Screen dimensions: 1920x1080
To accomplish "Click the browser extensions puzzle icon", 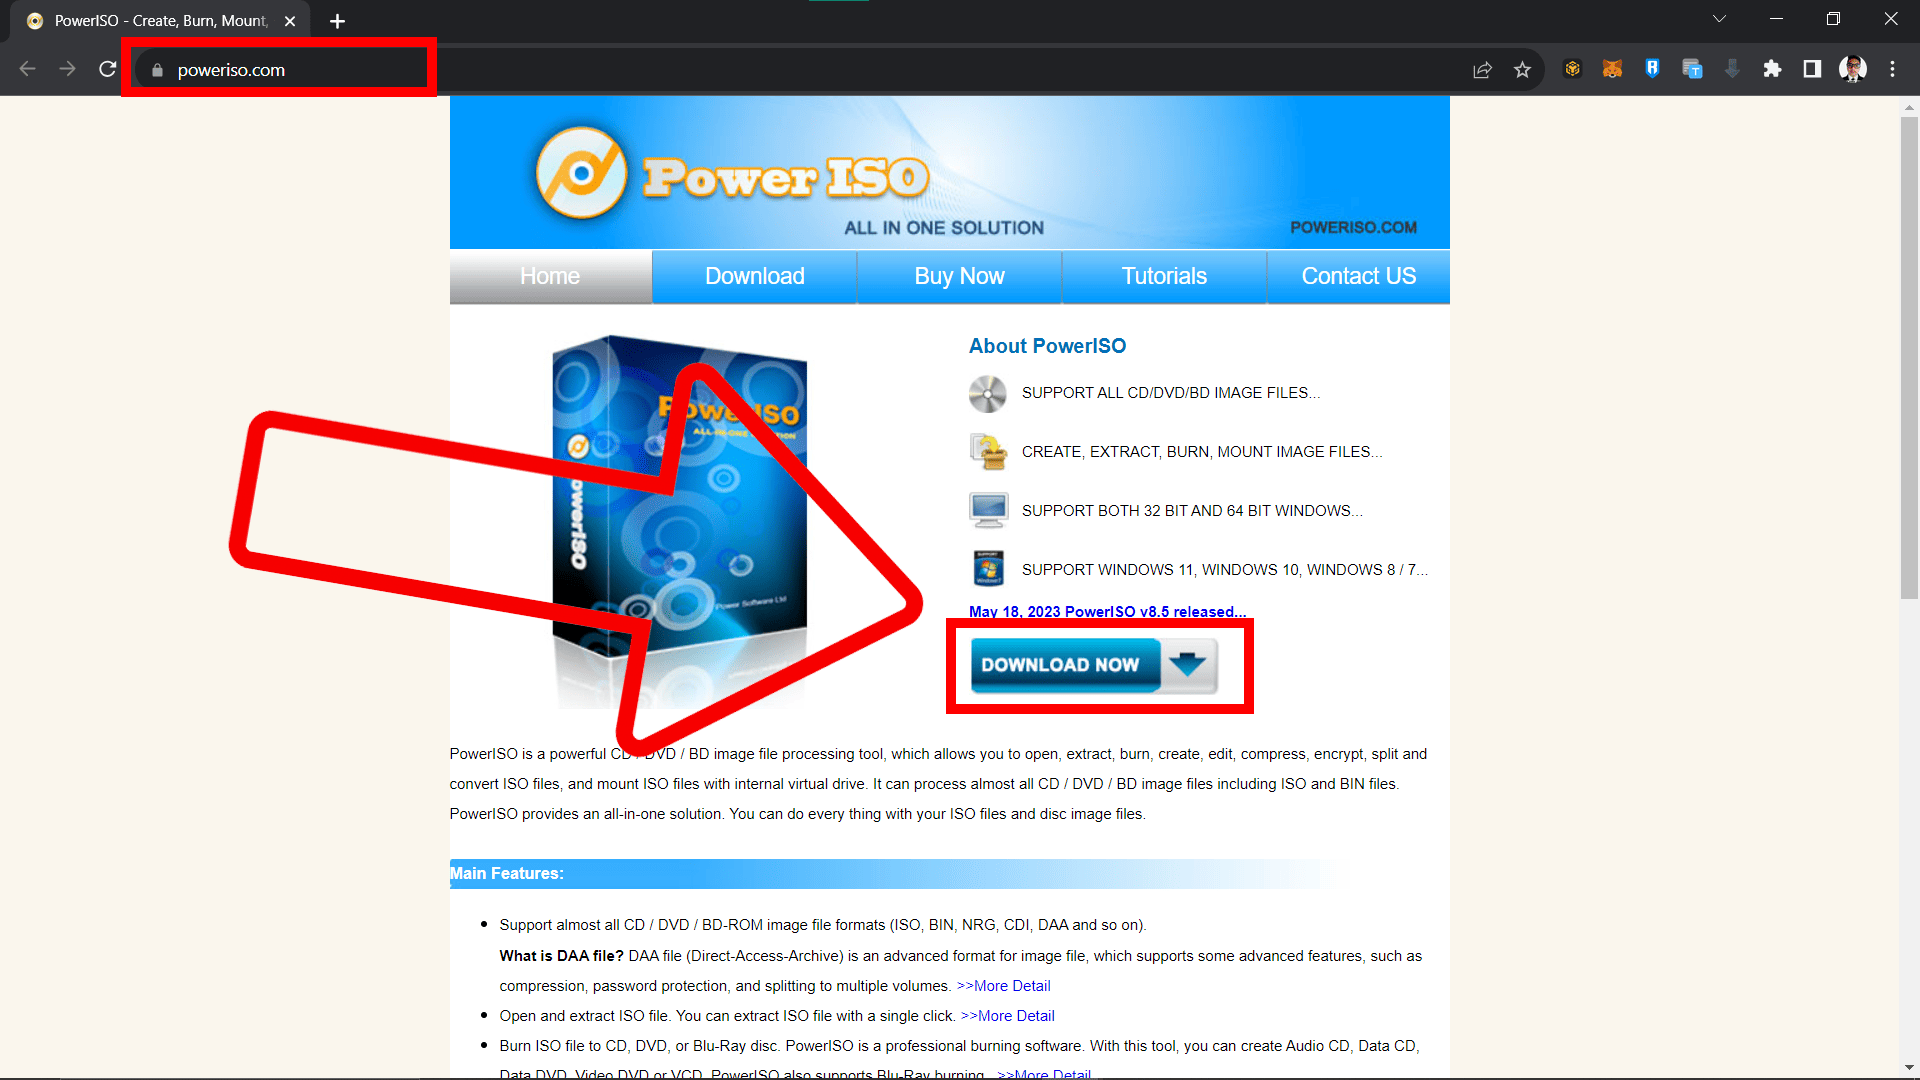I will [1772, 69].
